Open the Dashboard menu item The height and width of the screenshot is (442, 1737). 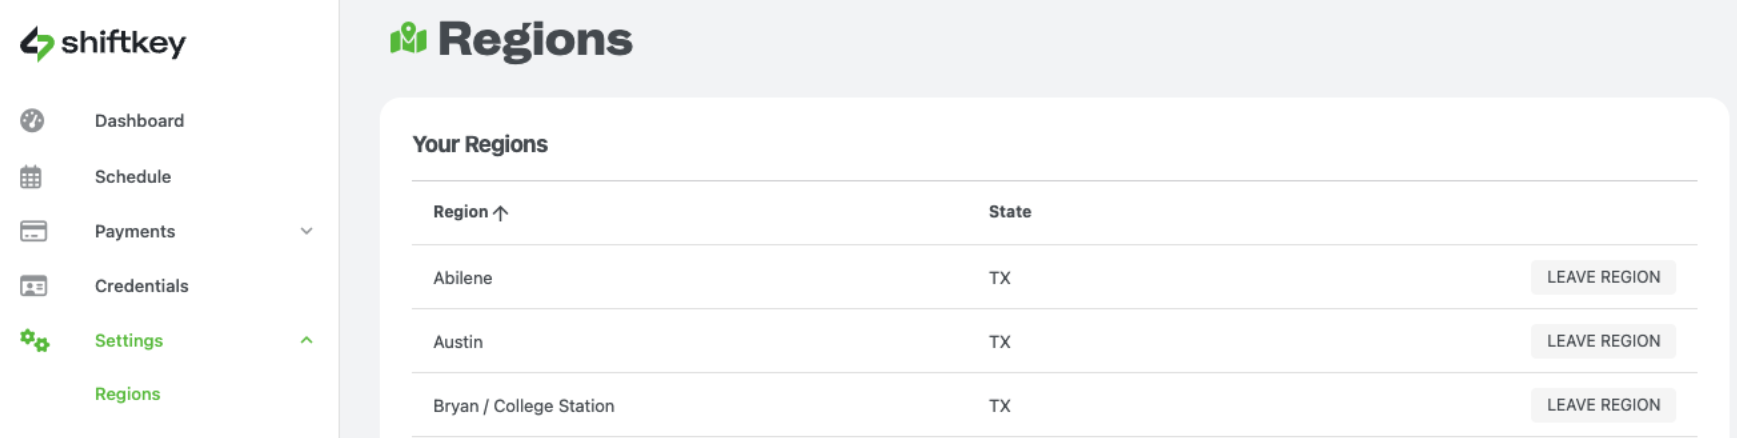(x=139, y=121)
